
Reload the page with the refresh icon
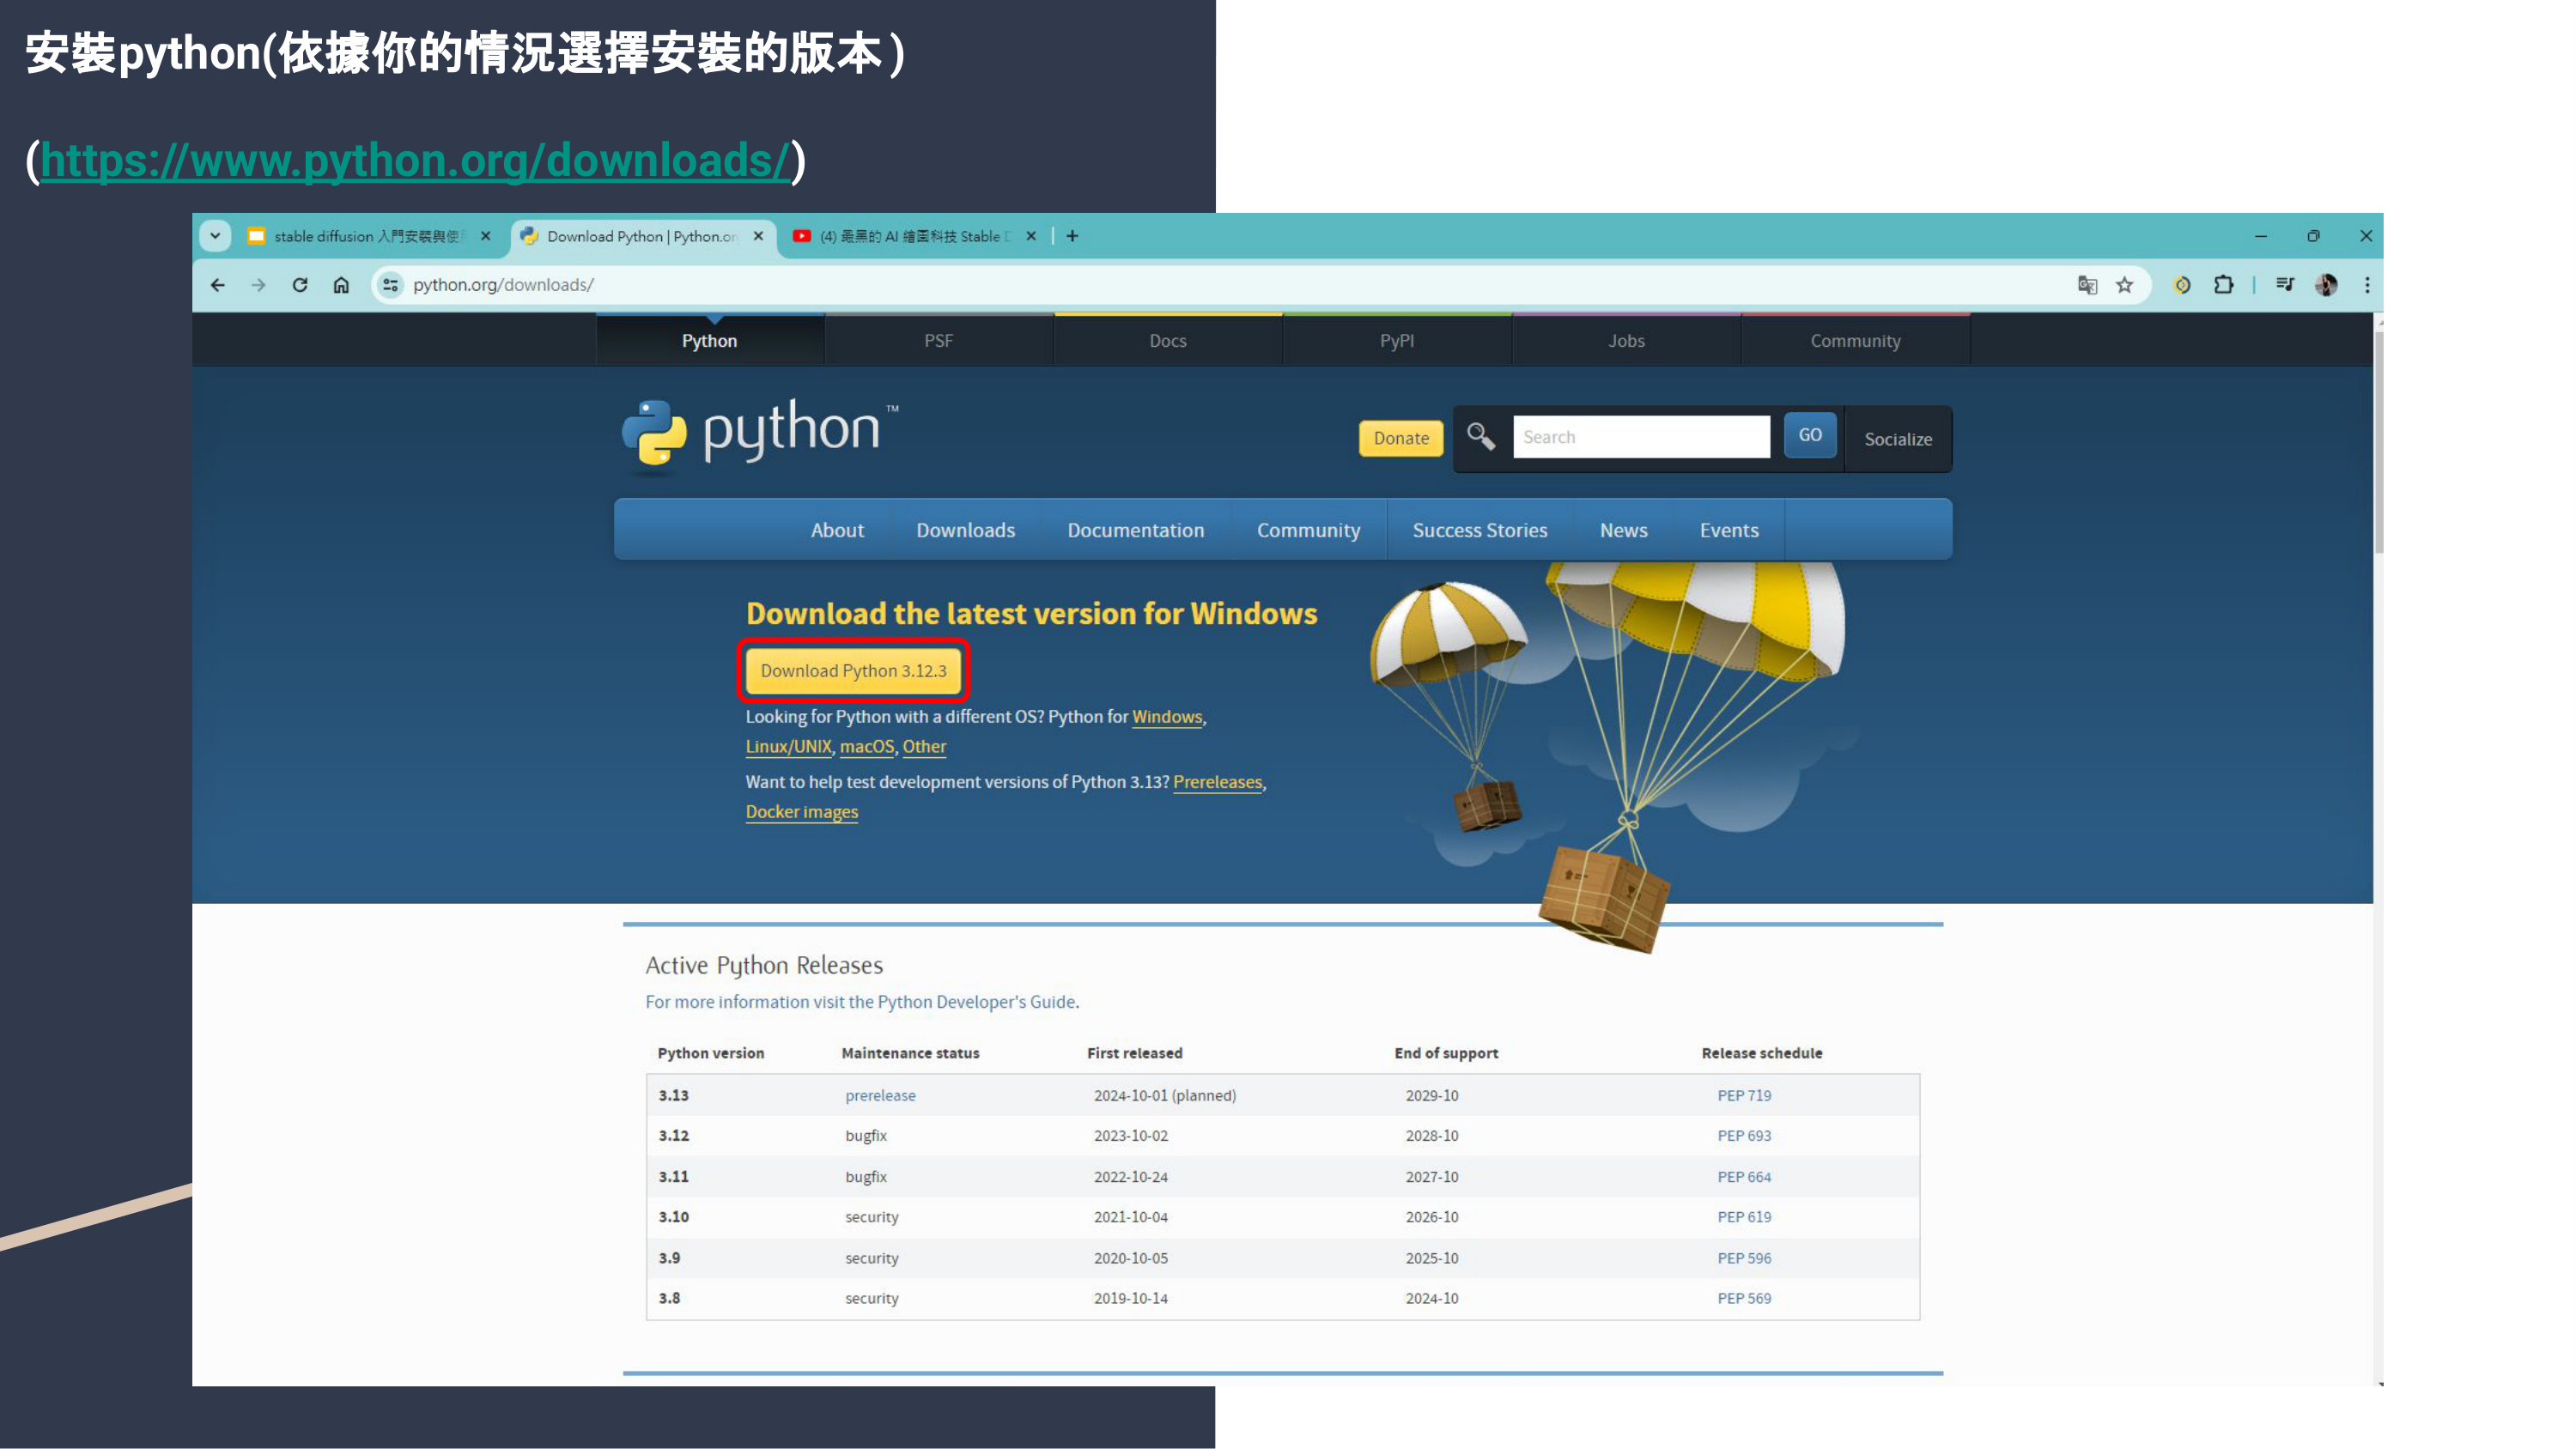[x=300, y=285]
